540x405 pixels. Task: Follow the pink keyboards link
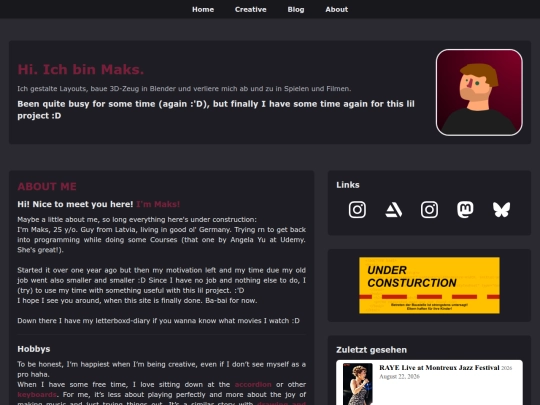[37, 394]
